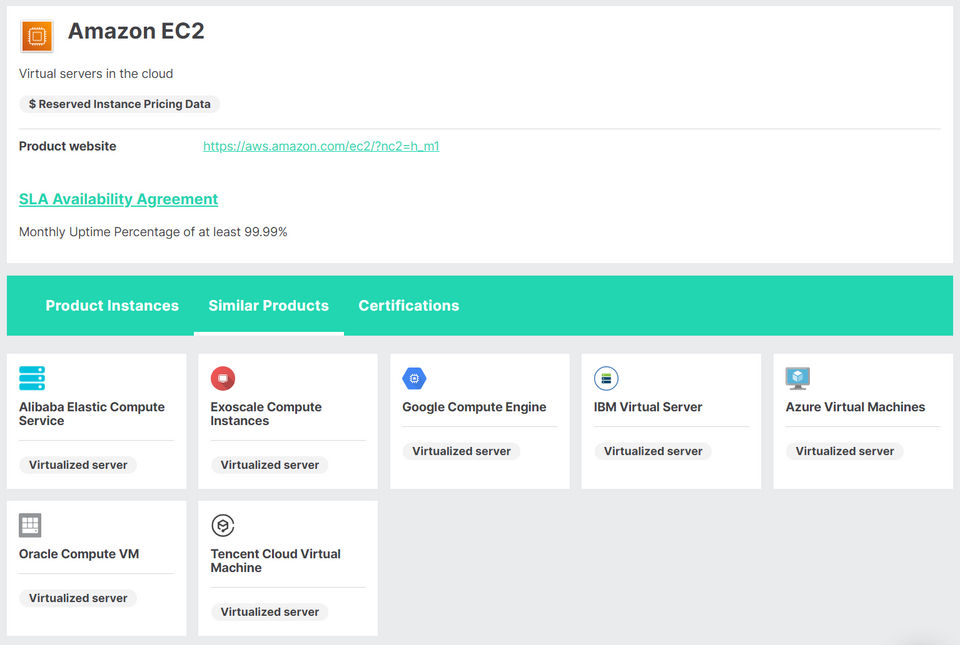Click Virtualized server tag under Oracle Compute VM
This screenshot has height=645, width=960.
[x=78, y=598]
